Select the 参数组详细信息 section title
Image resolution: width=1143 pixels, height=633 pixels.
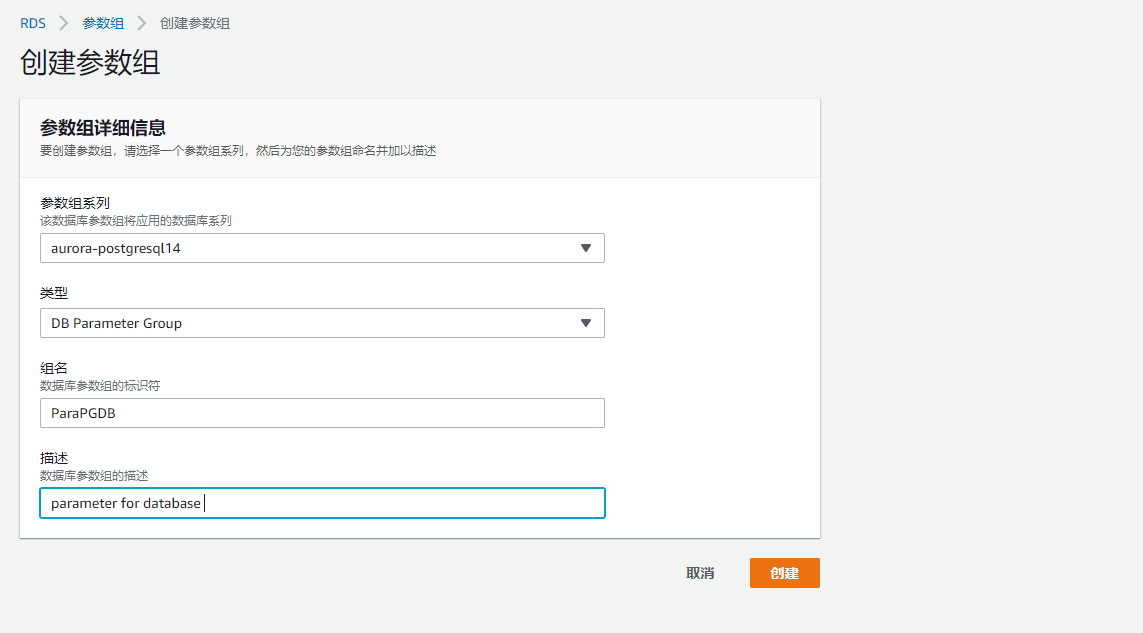click(102, 128)
